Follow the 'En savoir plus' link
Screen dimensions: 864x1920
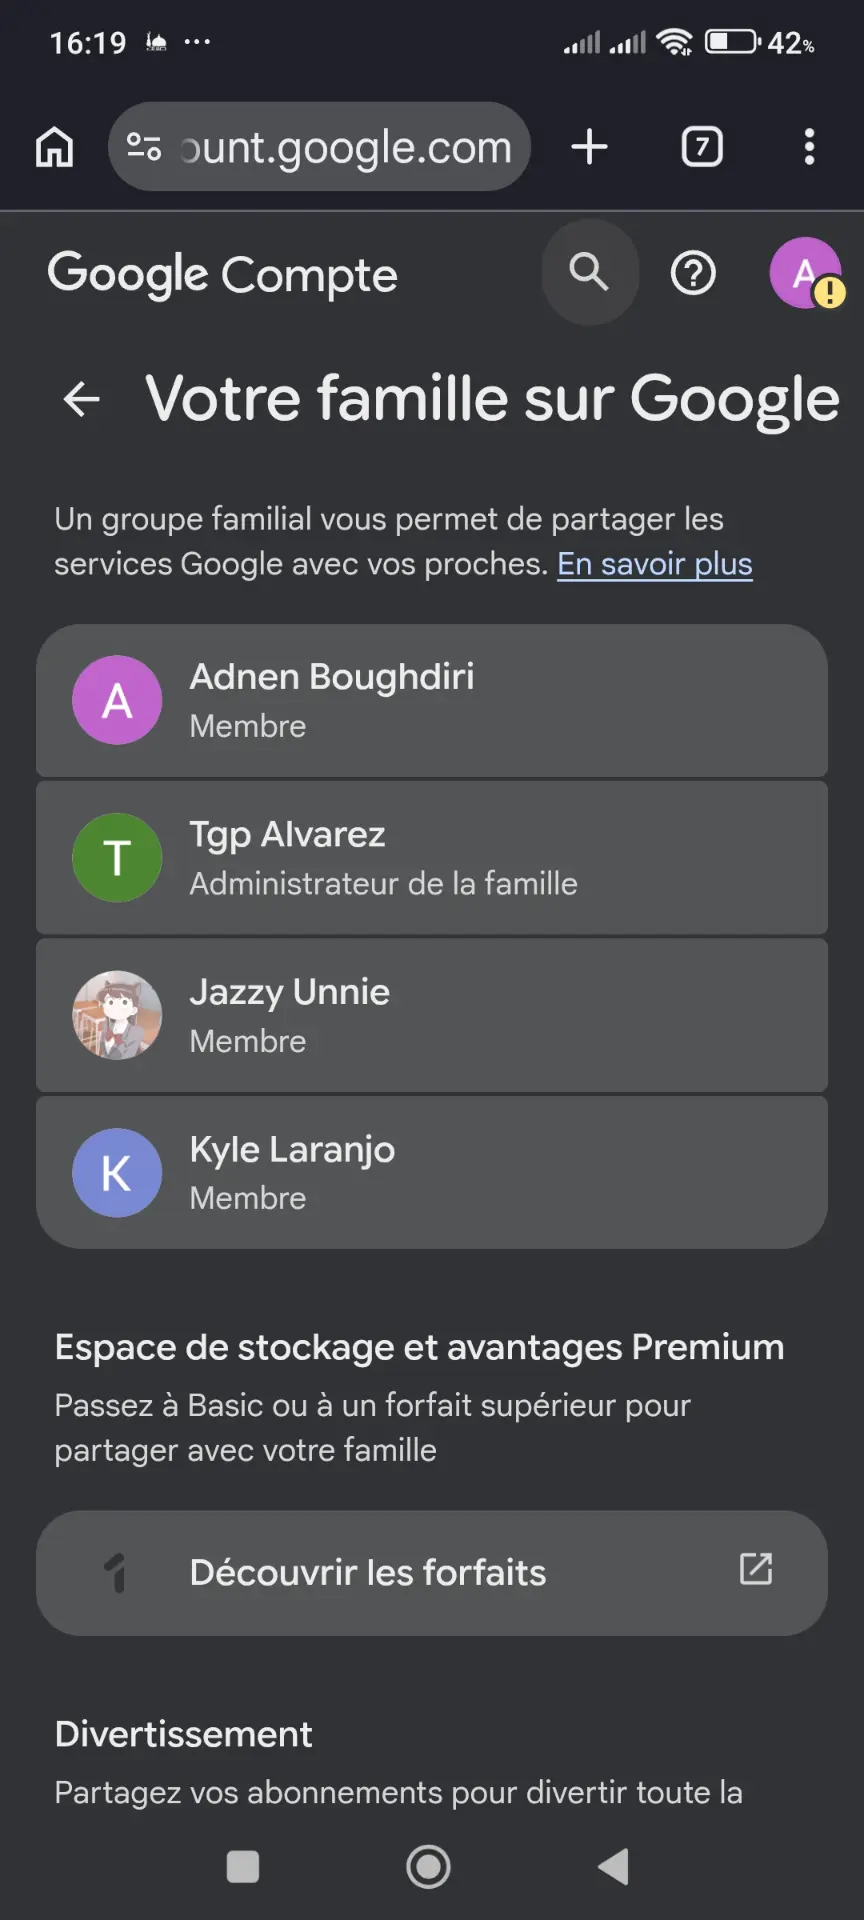click(655, 564)
